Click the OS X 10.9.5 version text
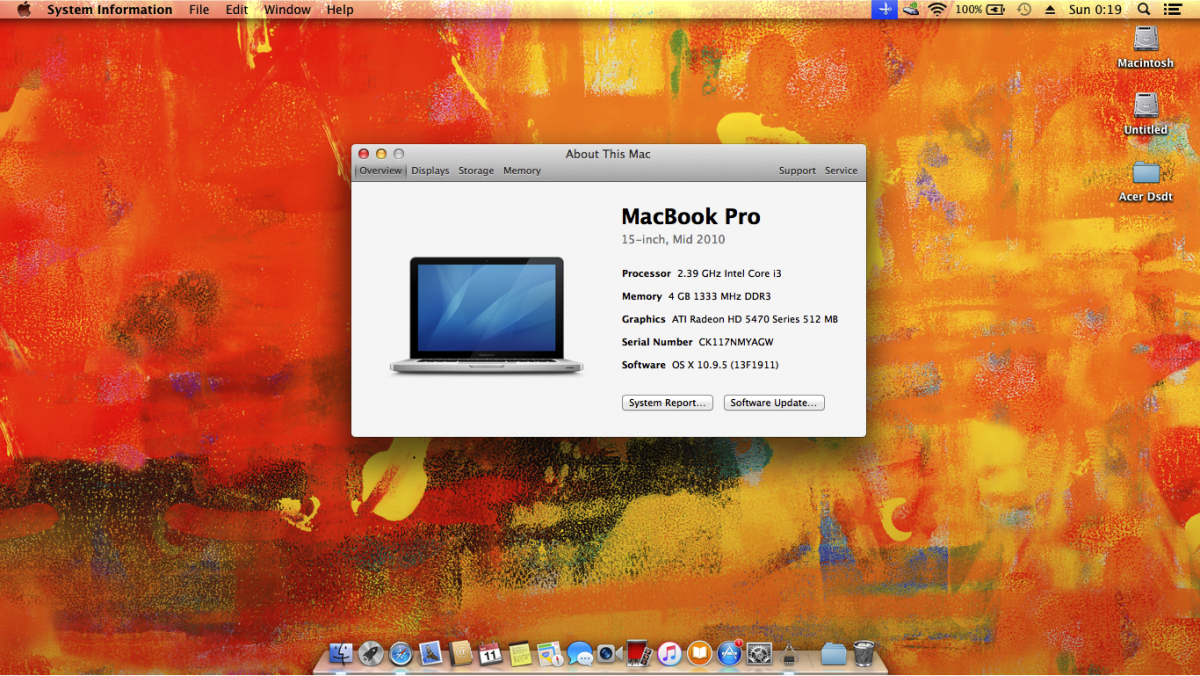 pyautogui.click(x=725, y=365)
